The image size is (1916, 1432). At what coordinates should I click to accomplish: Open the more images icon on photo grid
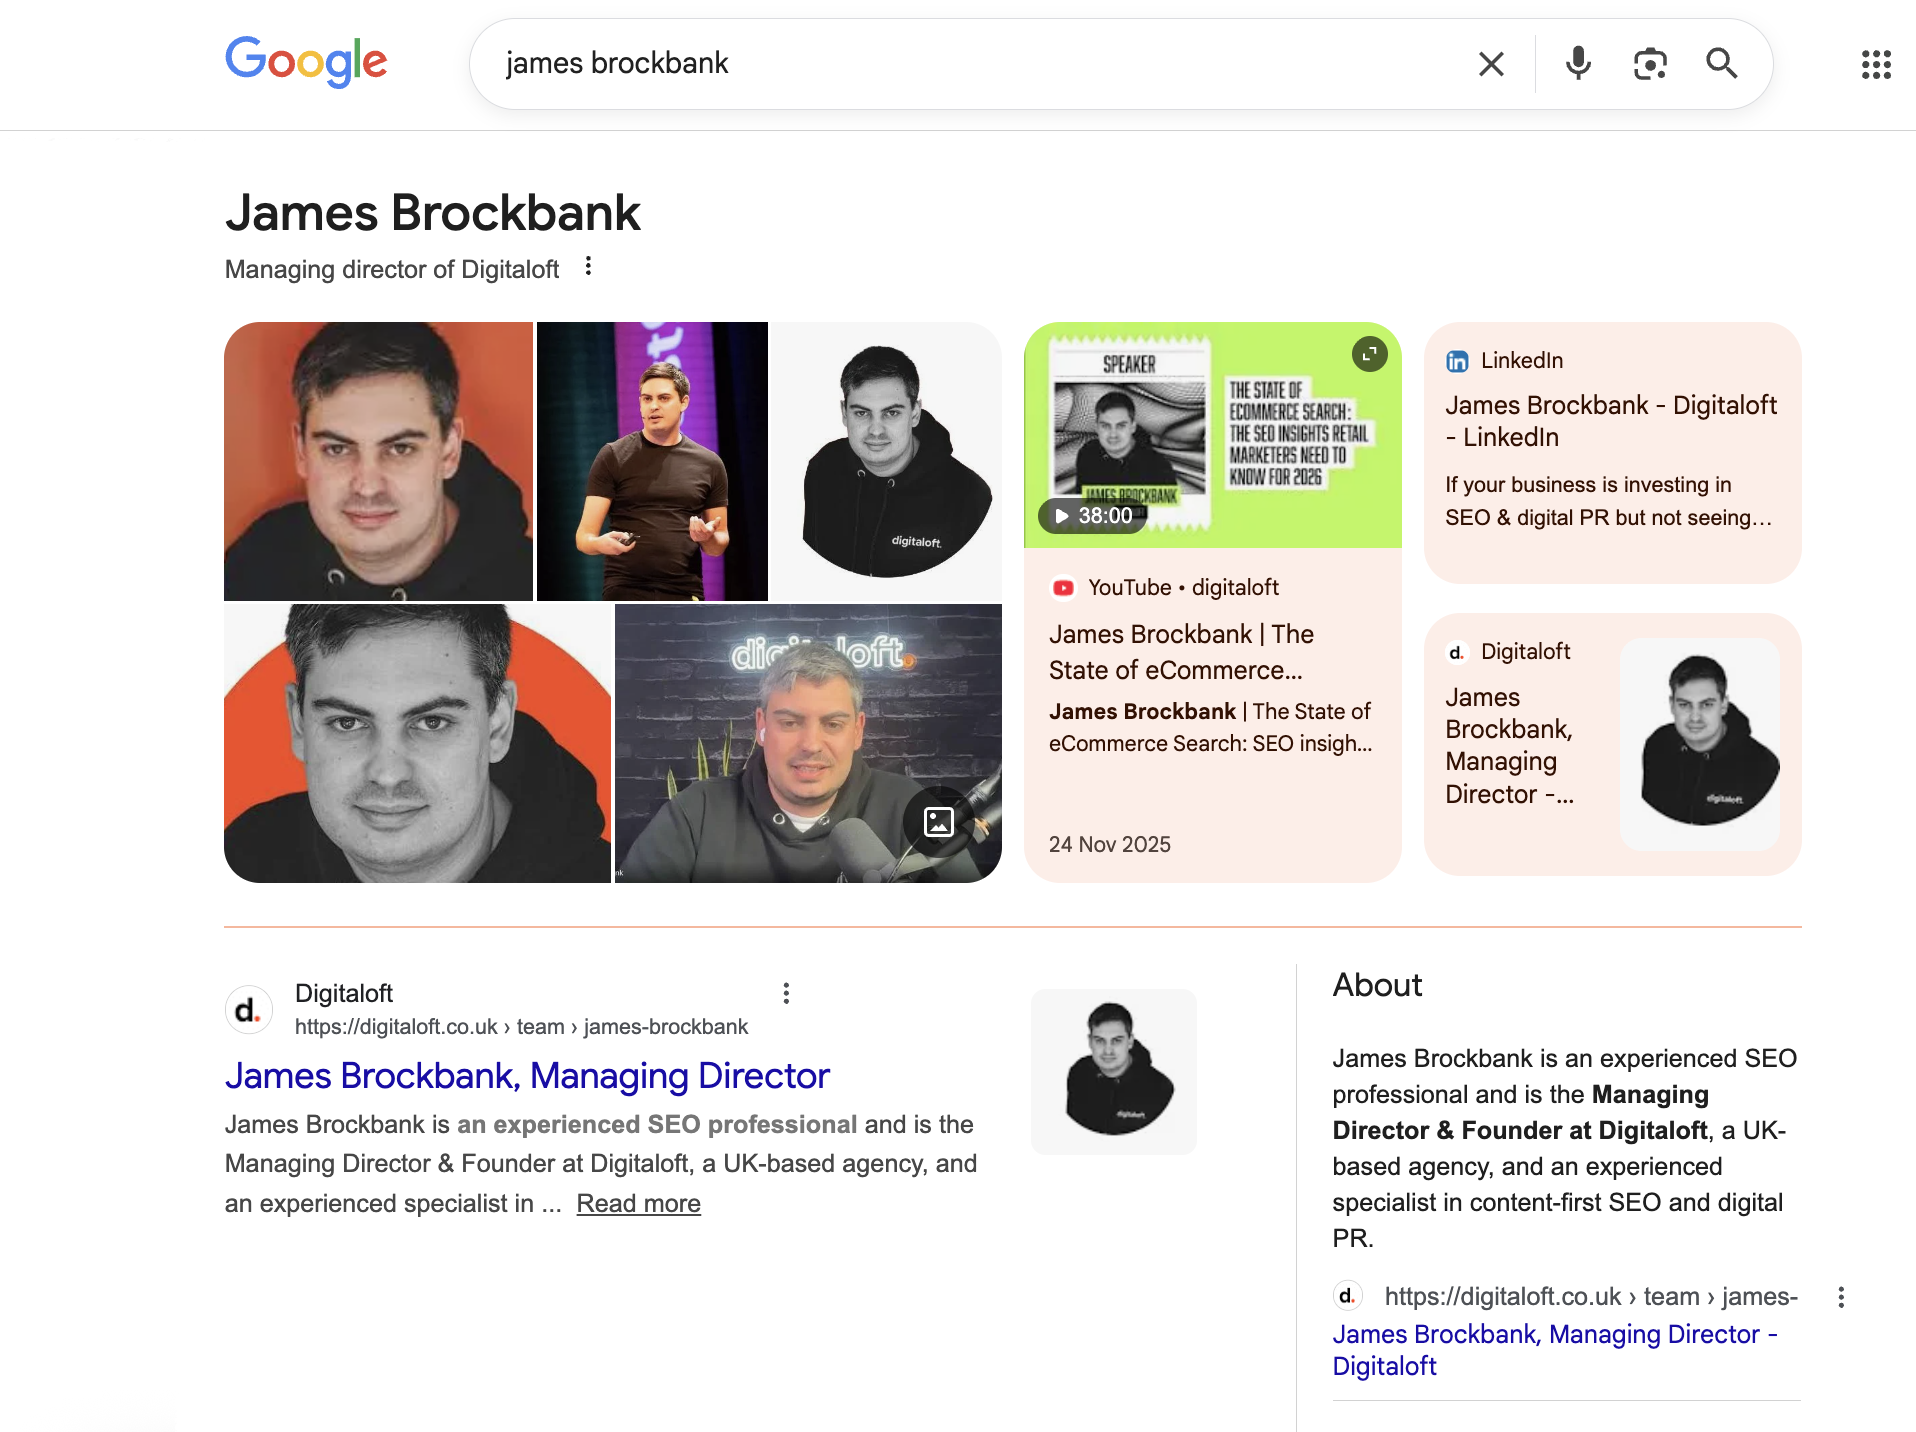pos(938,822)
